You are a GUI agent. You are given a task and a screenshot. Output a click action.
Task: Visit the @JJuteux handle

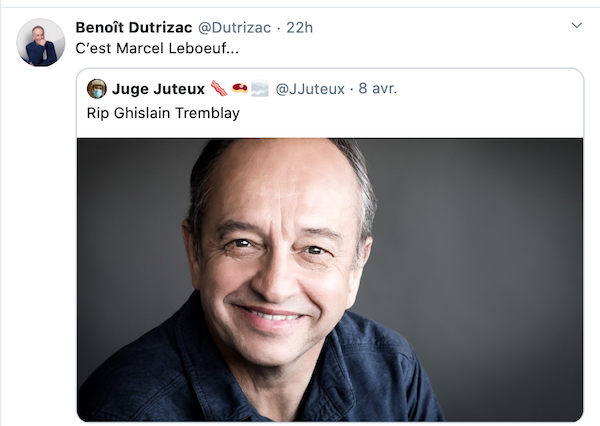[x=310, y=89]
